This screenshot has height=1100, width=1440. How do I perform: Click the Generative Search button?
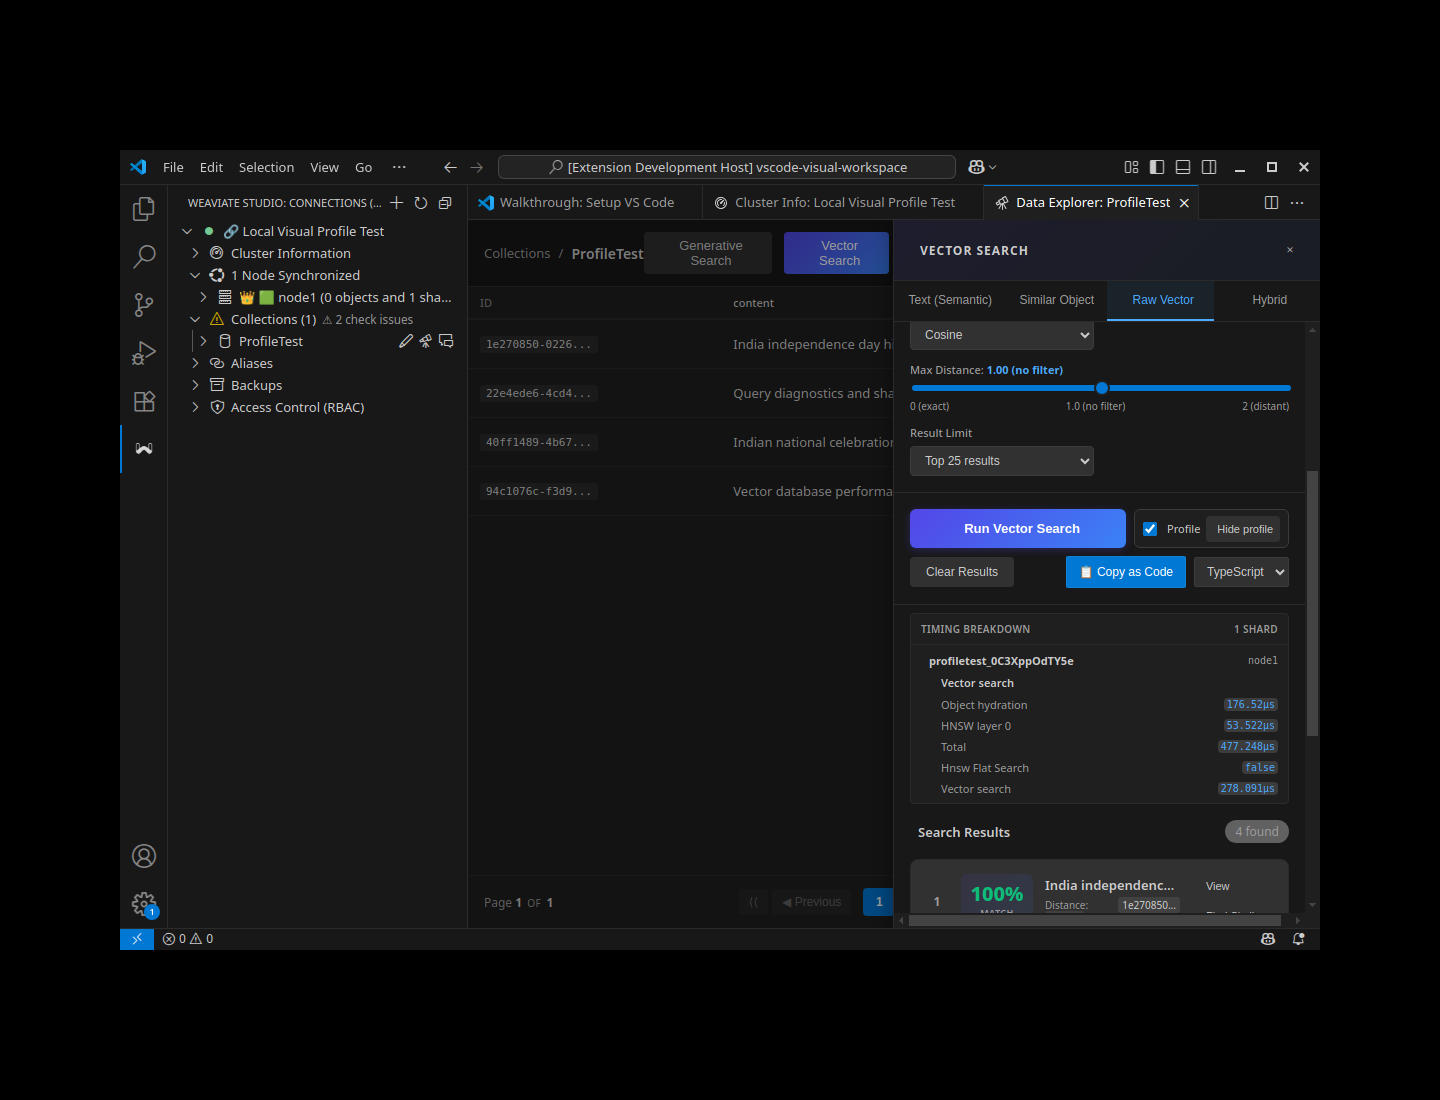(x=710, y=253)
